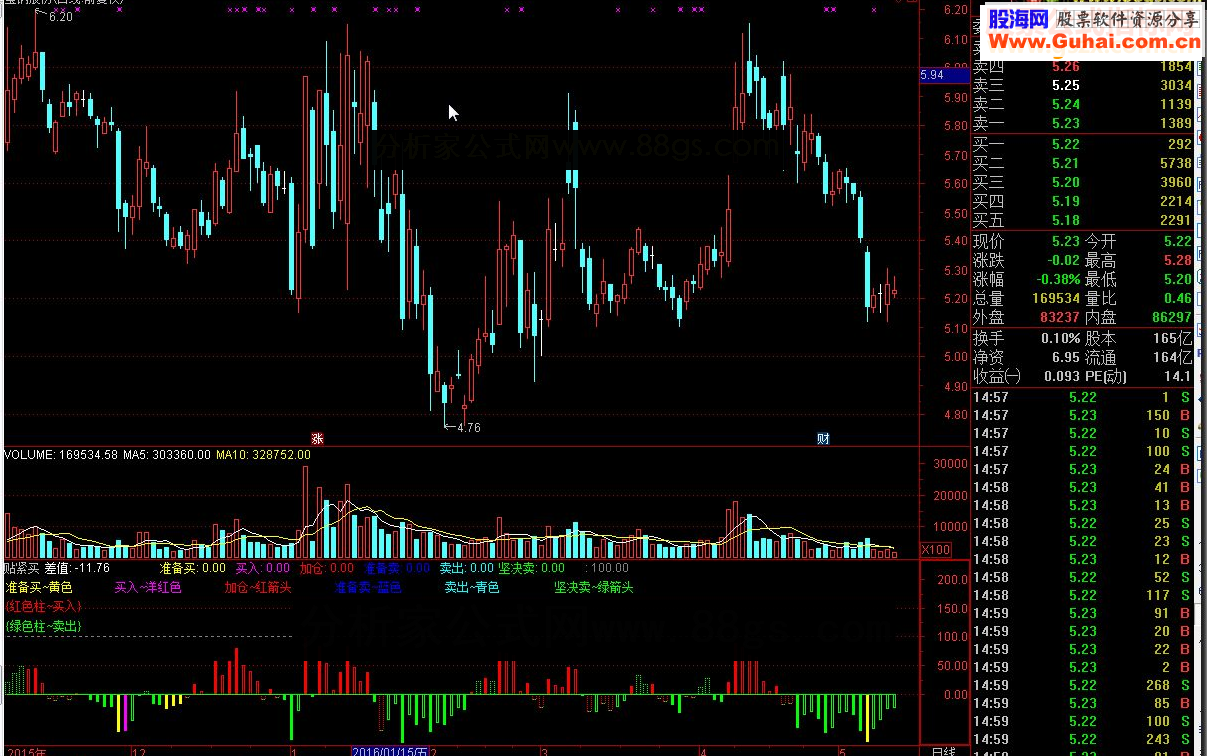Screen dimensions: 1207x756
Task: Click the 买入~洋红色 legend label
Action: 148,587
